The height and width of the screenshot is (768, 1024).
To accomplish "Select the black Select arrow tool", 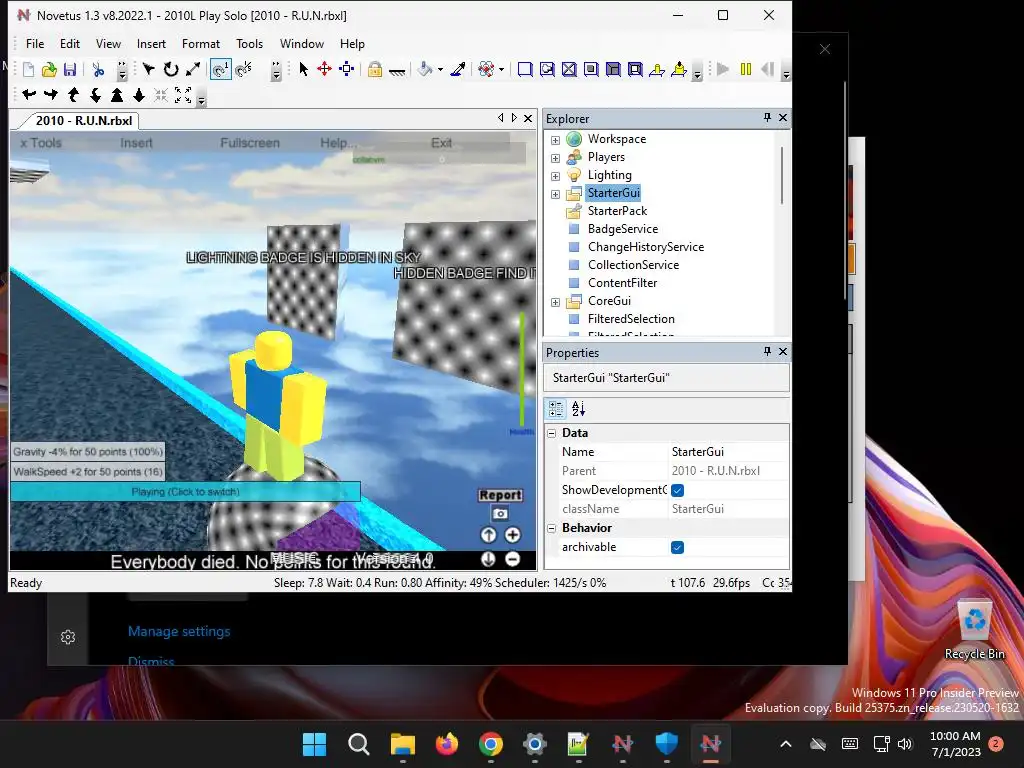I will [x=303, y=69].
